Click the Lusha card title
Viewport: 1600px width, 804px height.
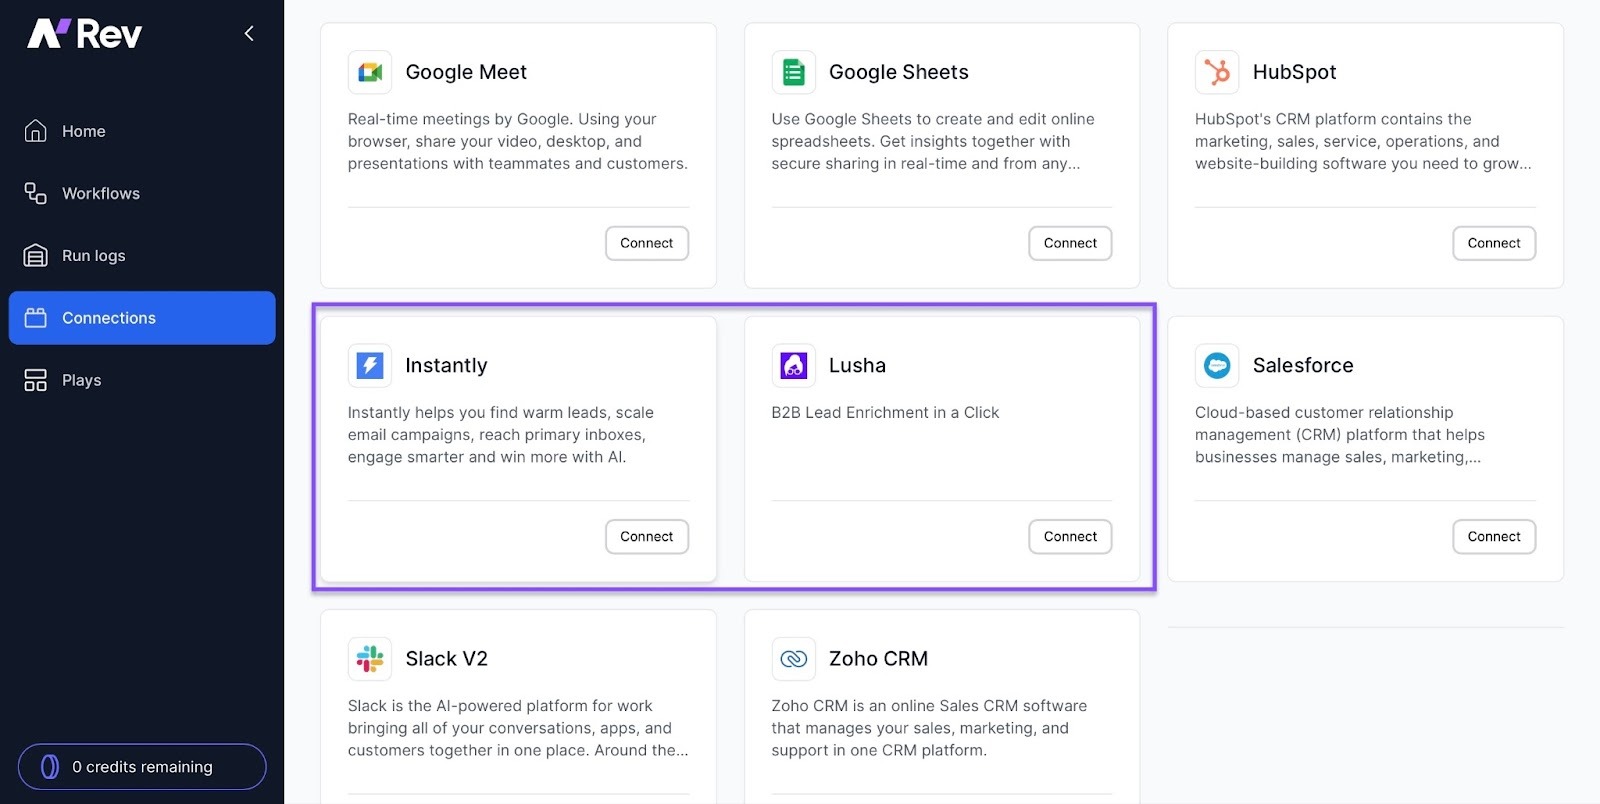pos(857,365)
